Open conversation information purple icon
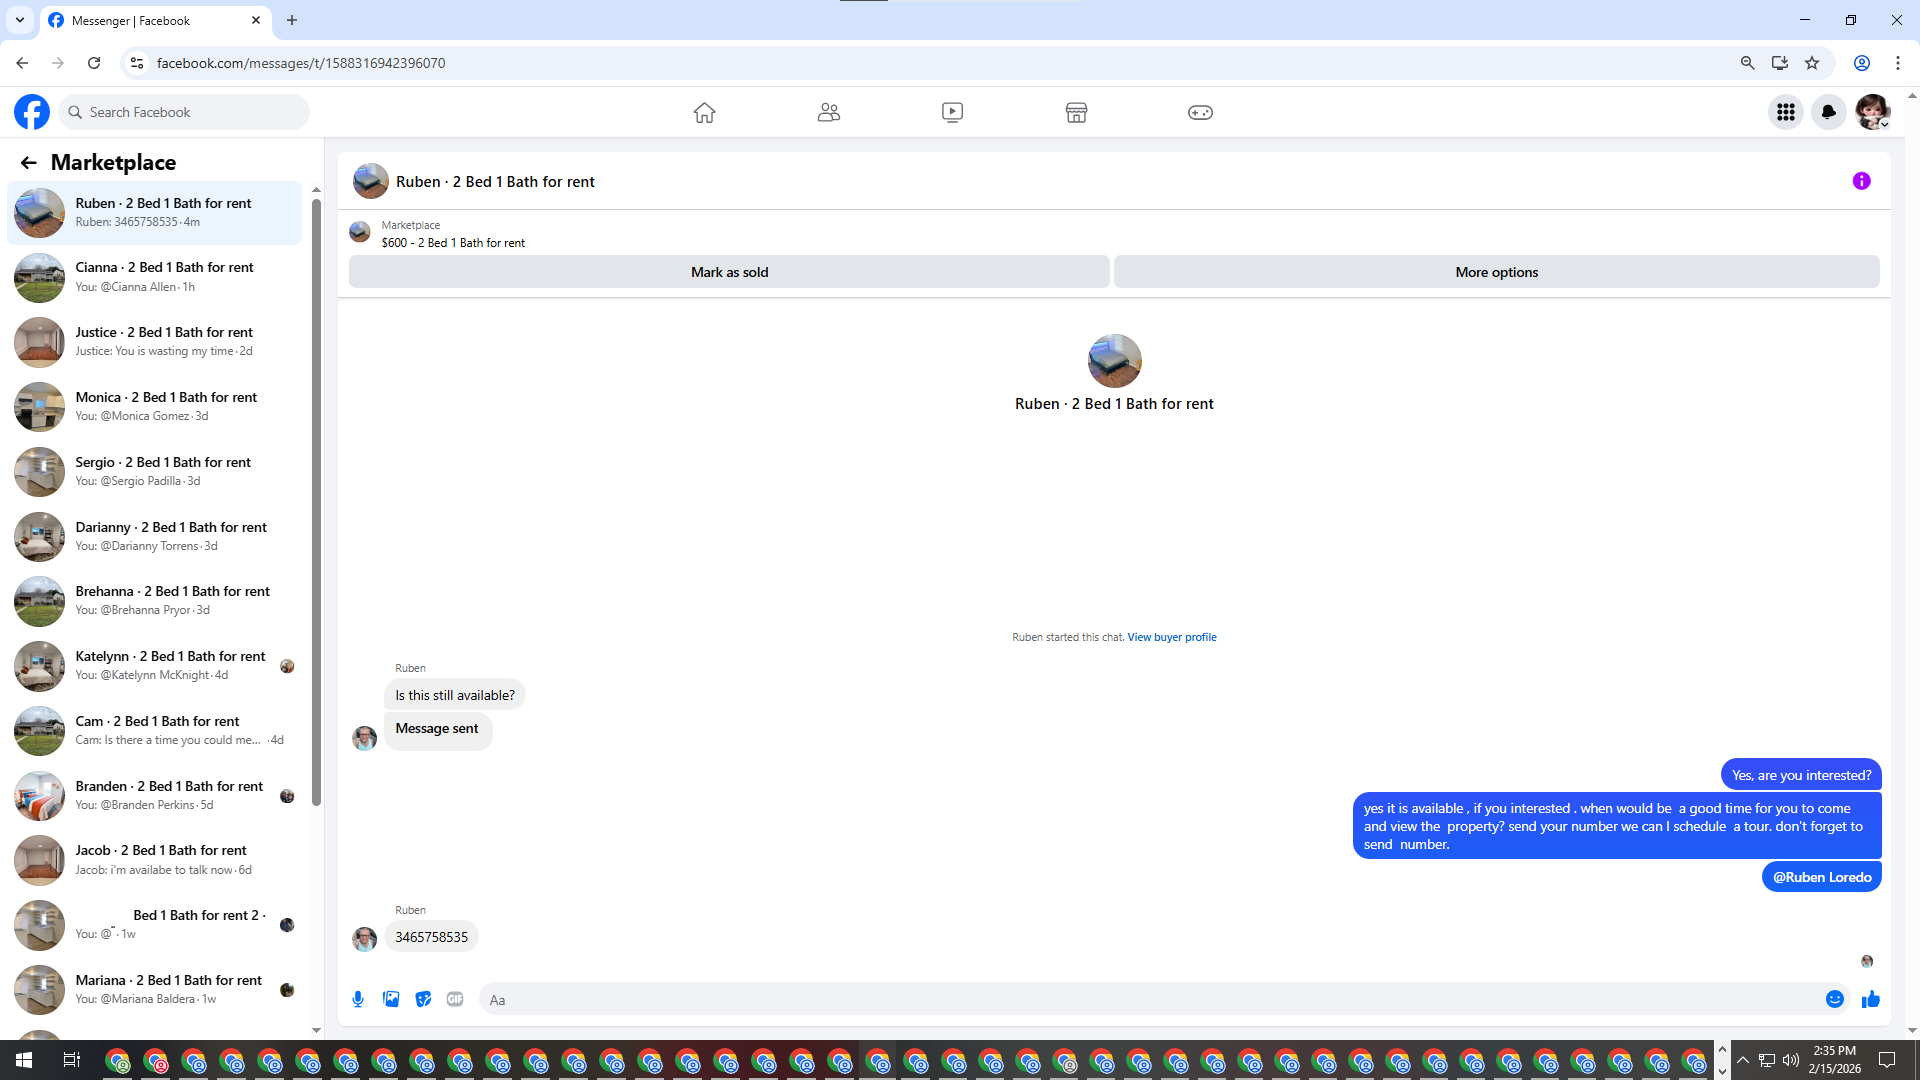Viewport: 1920px width, 1080px height. [x=1861, y=181]
